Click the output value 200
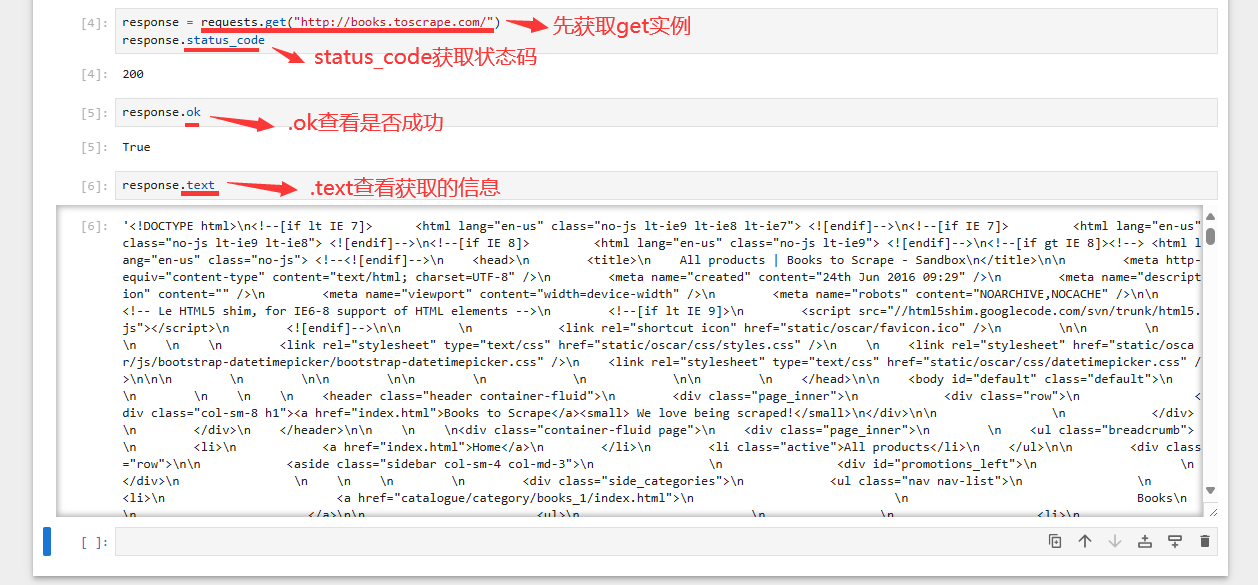Image resolution: width=1258 pixels, height=585 pixels. (133, 74)
